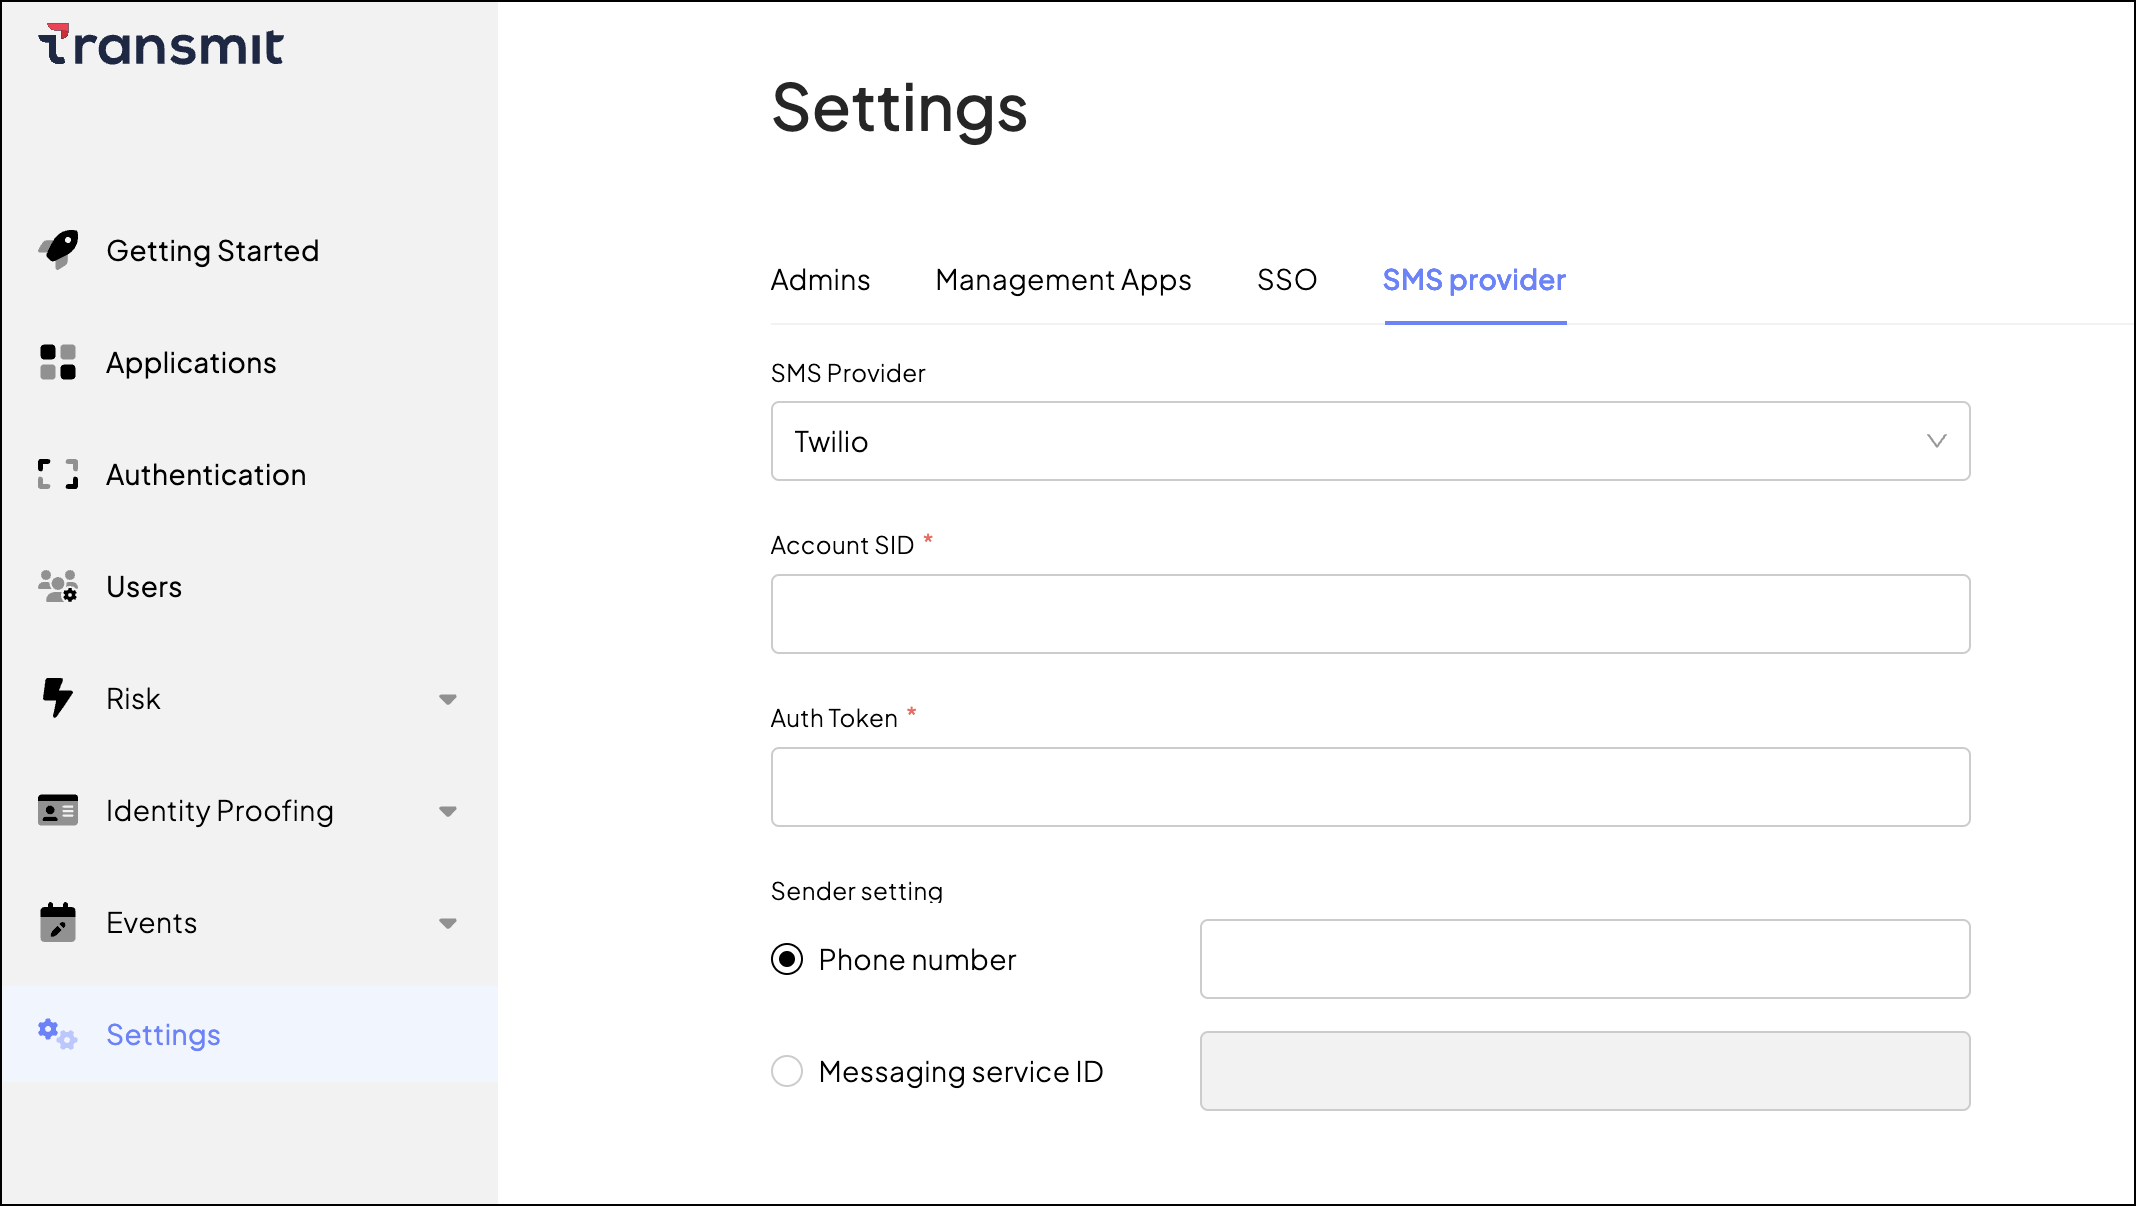This screenshot has height=1208, width=2136.
Task: Click the Applications grid icon
Action: pyautogui.click(x=58, y=362)
